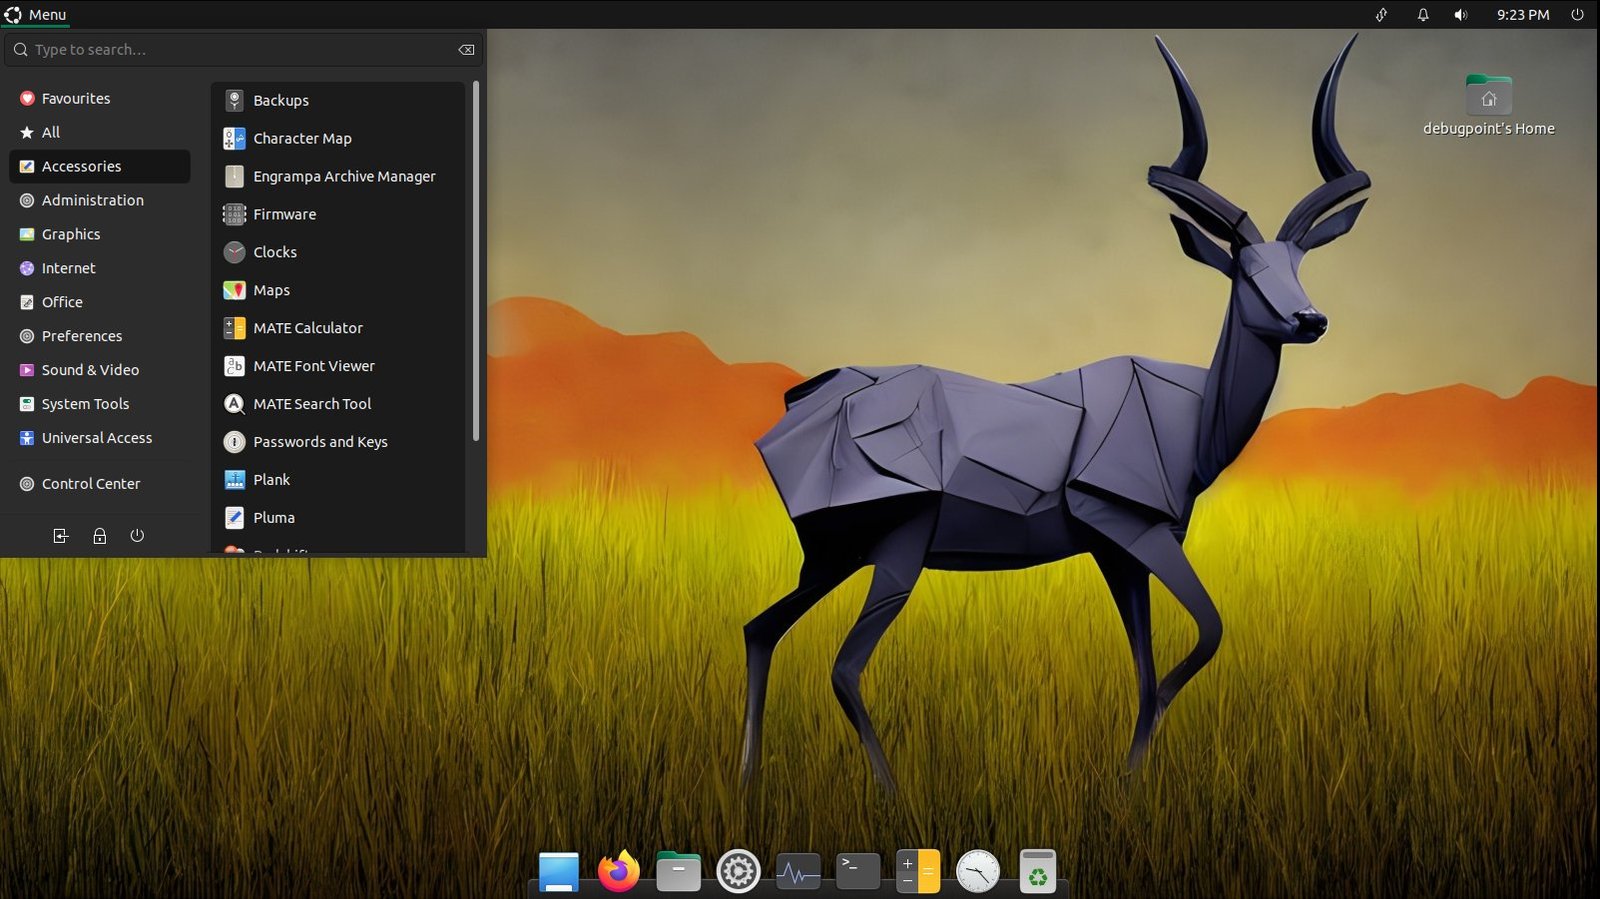1600x899 pixels.
Task: Launch MATE Font Viewer
Action: coord(339,367)
